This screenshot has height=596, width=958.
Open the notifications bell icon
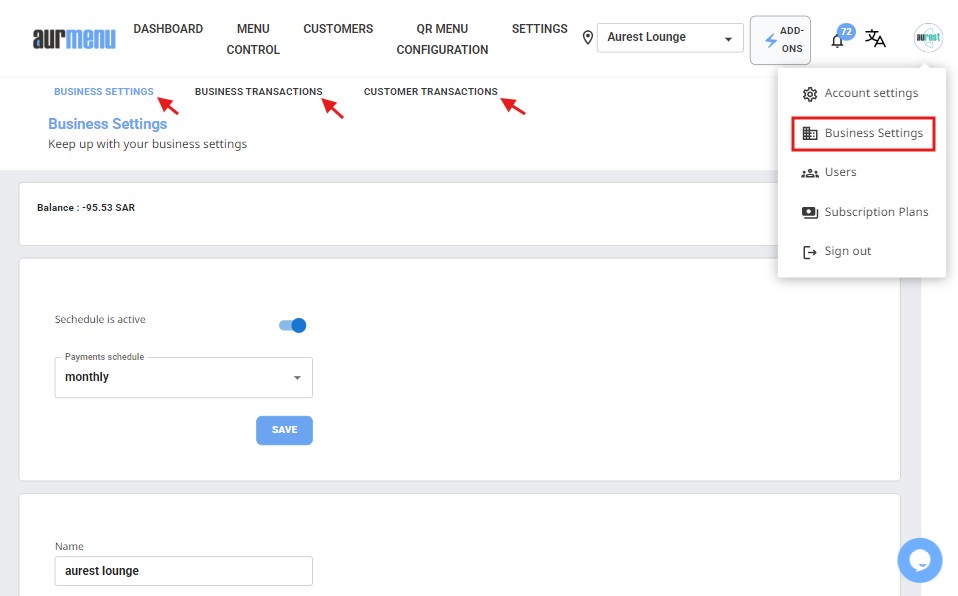838,40
